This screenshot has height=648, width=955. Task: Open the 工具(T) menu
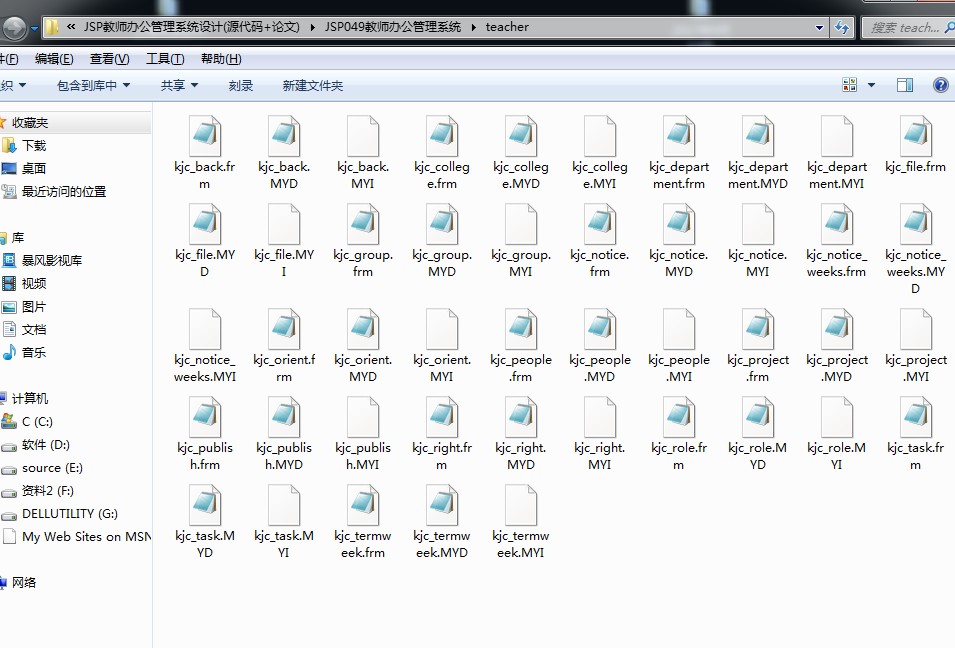point(165,59)
